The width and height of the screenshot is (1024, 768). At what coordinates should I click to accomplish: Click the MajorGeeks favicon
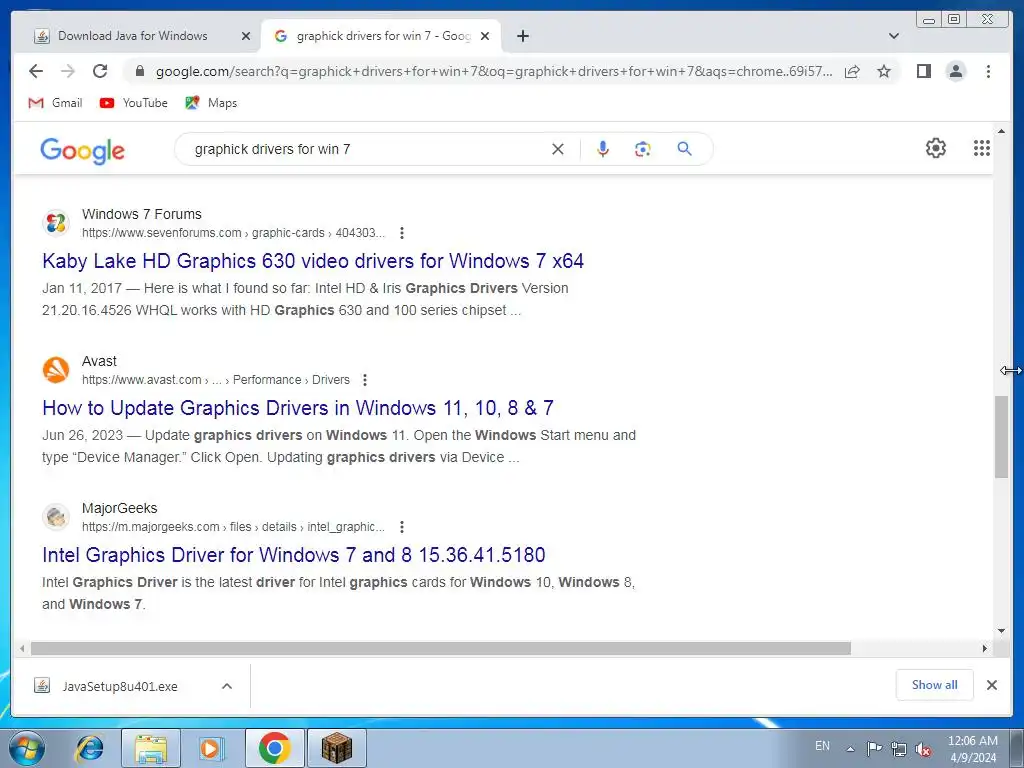(x=56, y=517)
